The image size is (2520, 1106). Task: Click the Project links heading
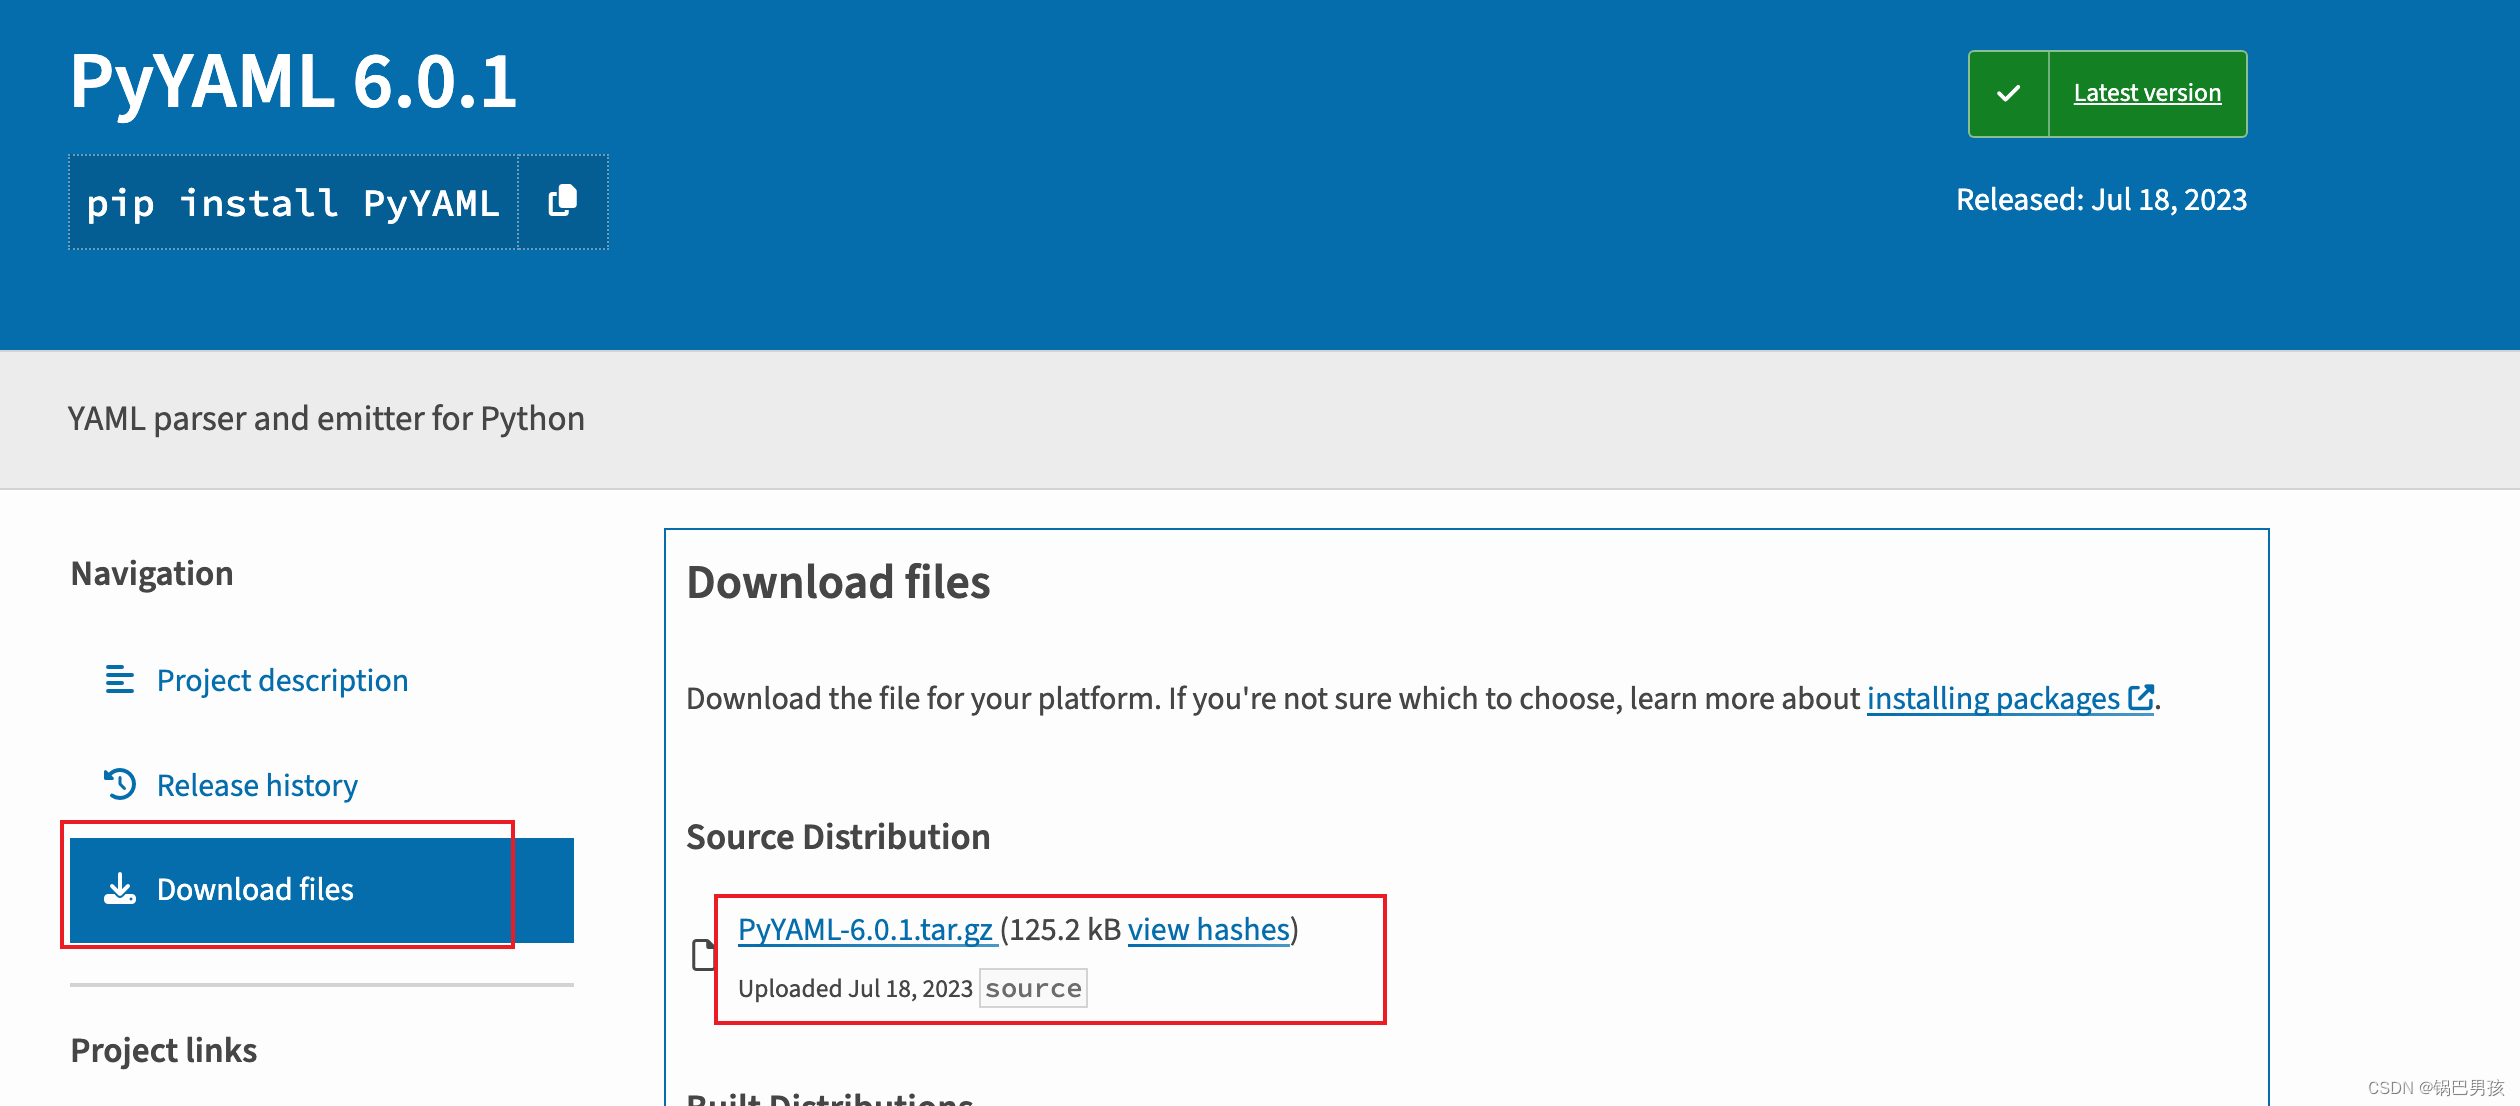point(164,1050)
